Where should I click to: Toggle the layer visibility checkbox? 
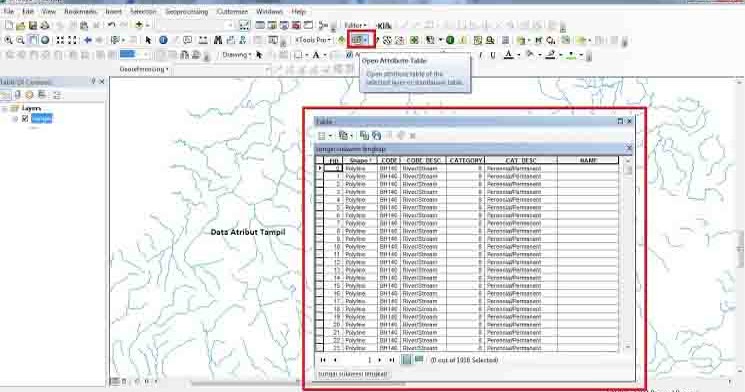pyautogui.click(x=25, y=118)
